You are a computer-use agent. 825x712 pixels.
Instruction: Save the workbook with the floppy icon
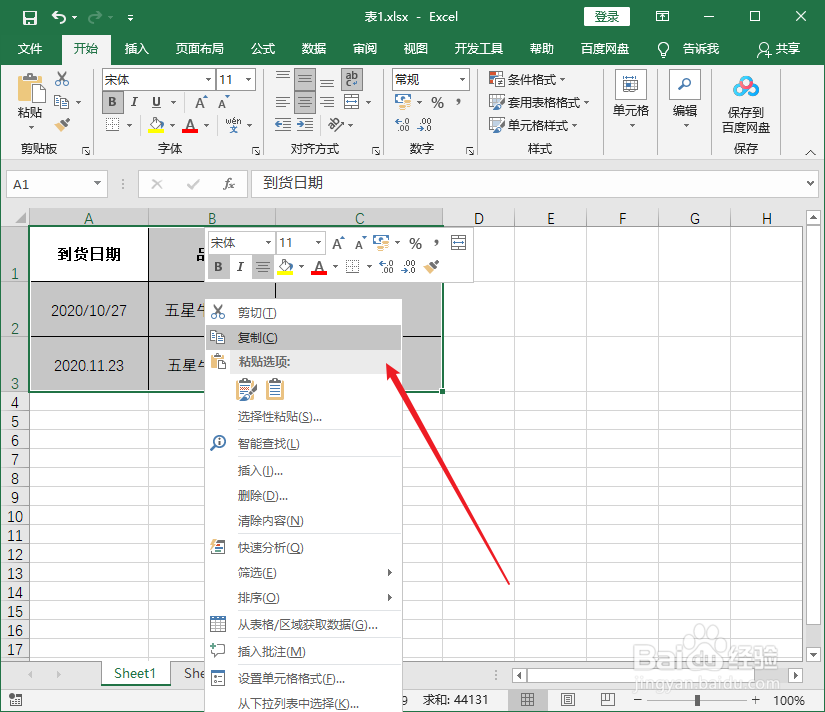pyautogui.click(x=29, y=17)
